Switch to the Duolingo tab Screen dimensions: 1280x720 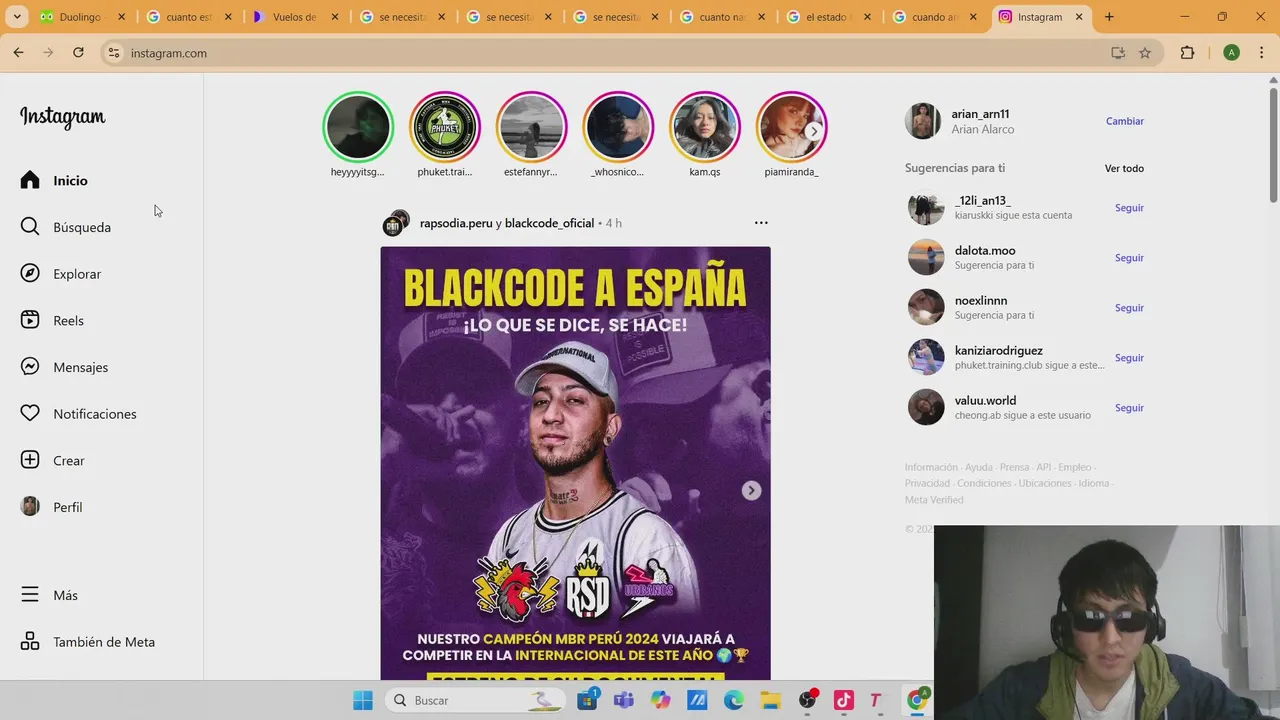pos(82,17)
